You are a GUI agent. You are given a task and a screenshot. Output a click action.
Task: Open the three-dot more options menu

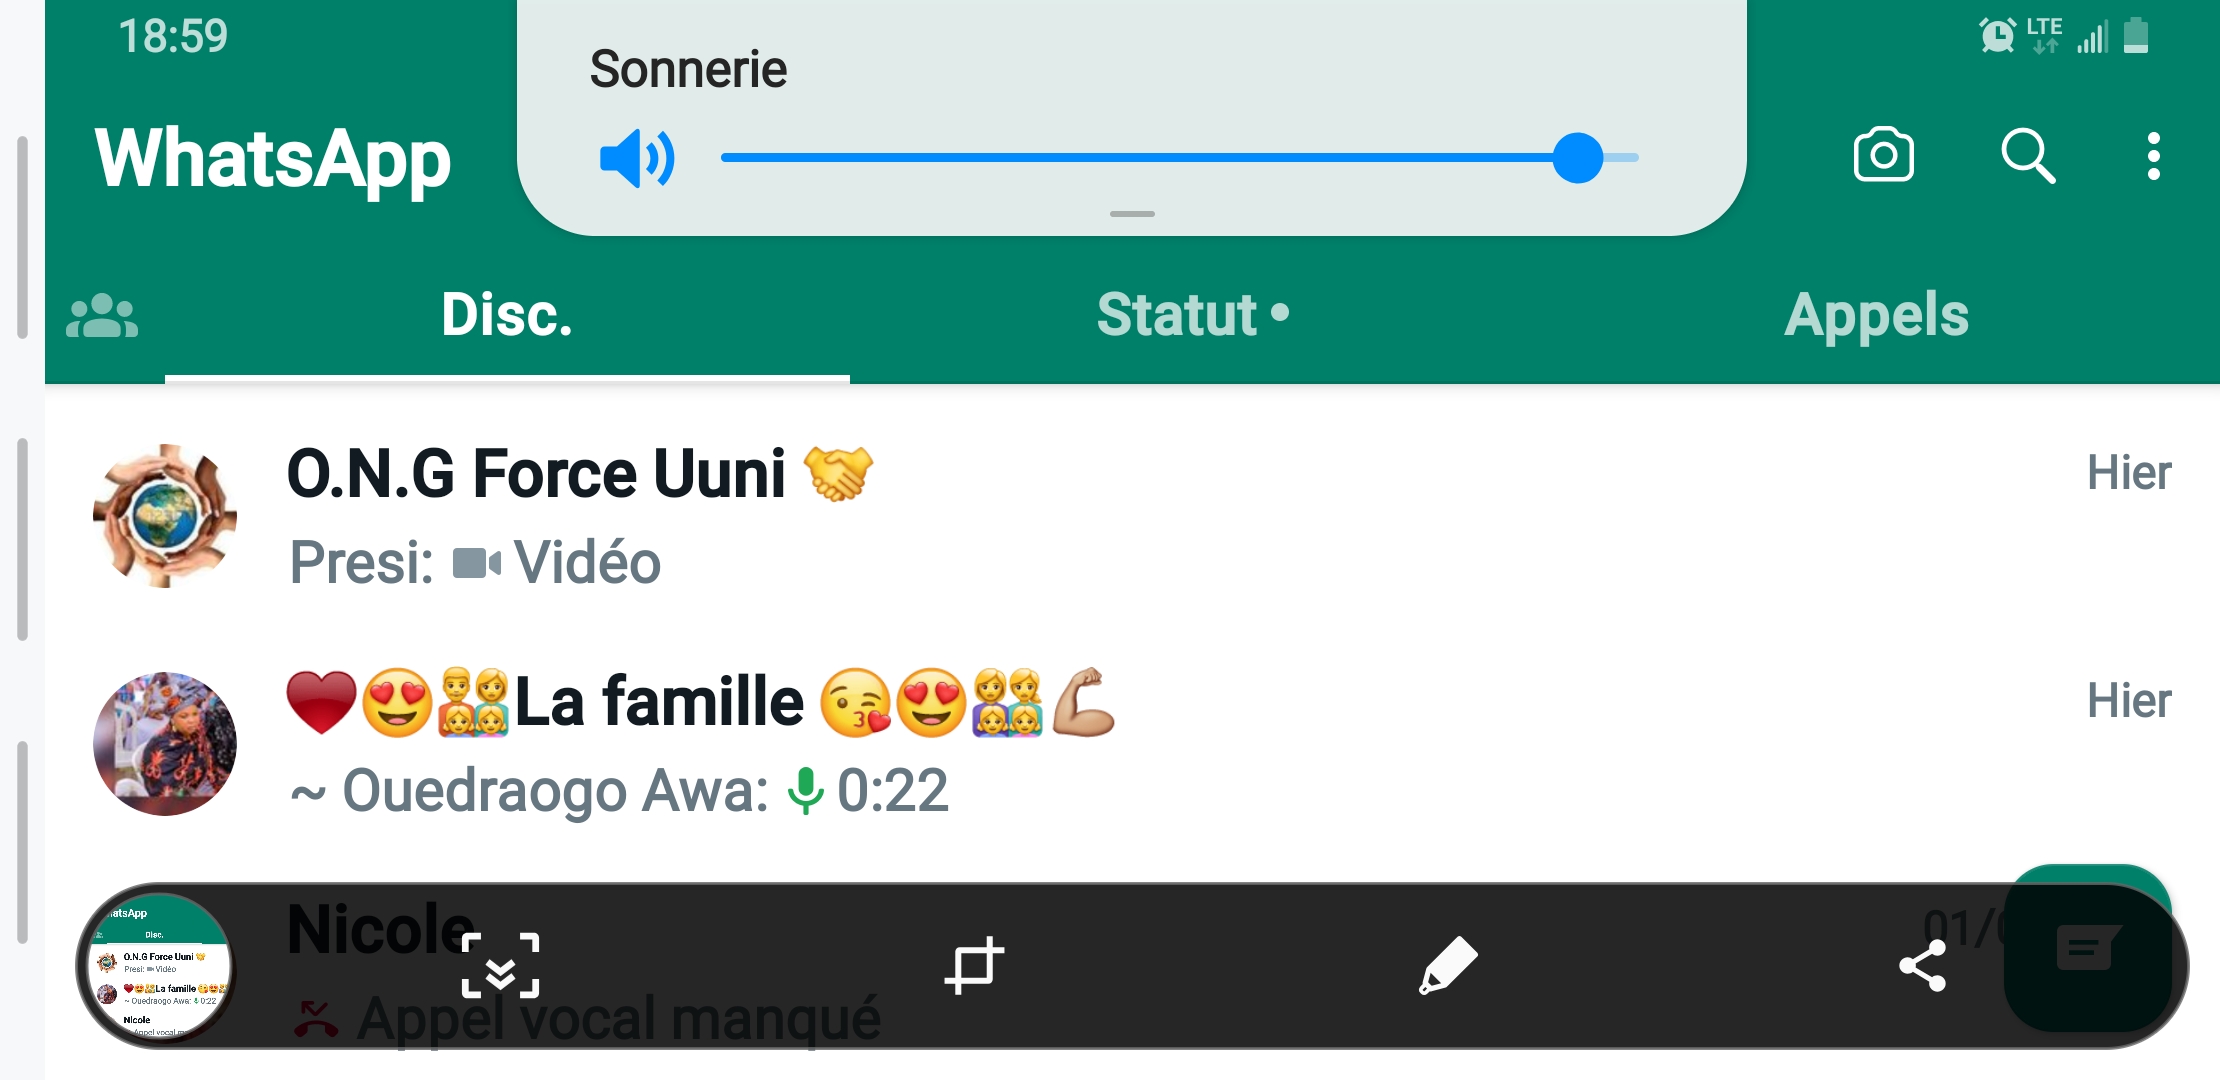click(x=2153, y=156)
